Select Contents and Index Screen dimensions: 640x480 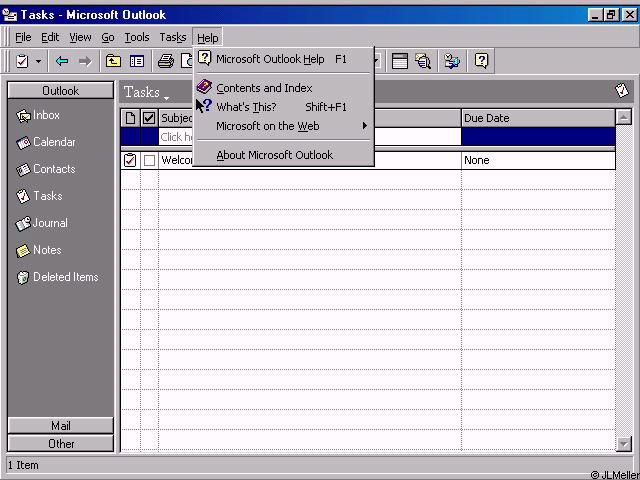(x=283, y=88)
